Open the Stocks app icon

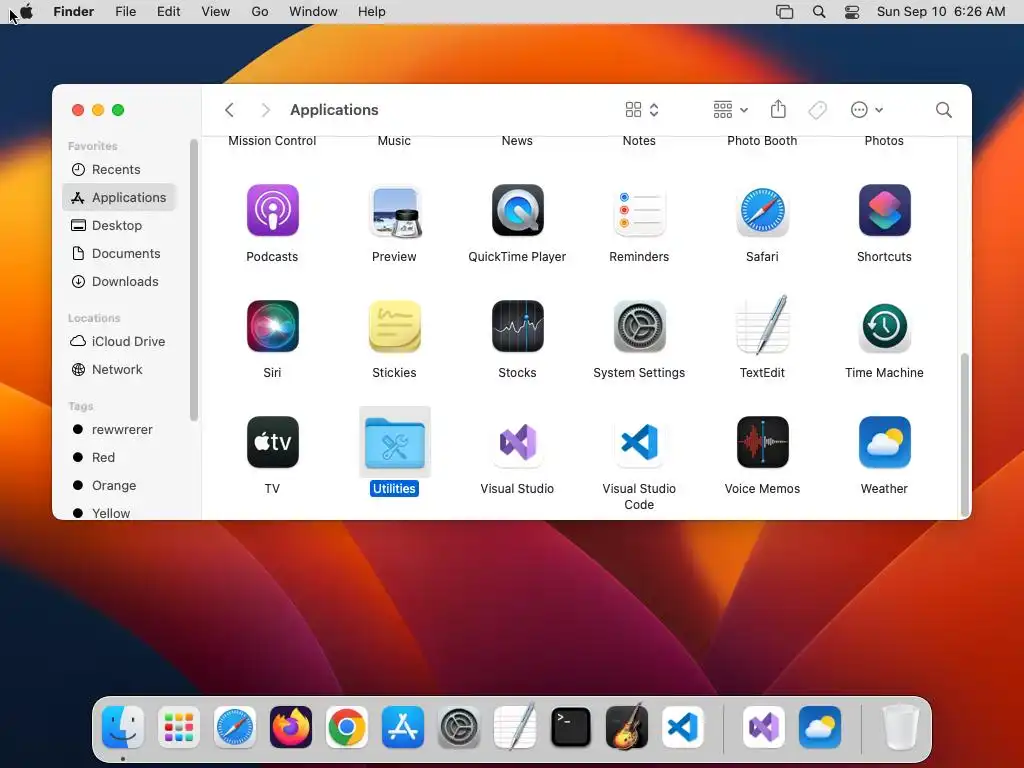517,326
